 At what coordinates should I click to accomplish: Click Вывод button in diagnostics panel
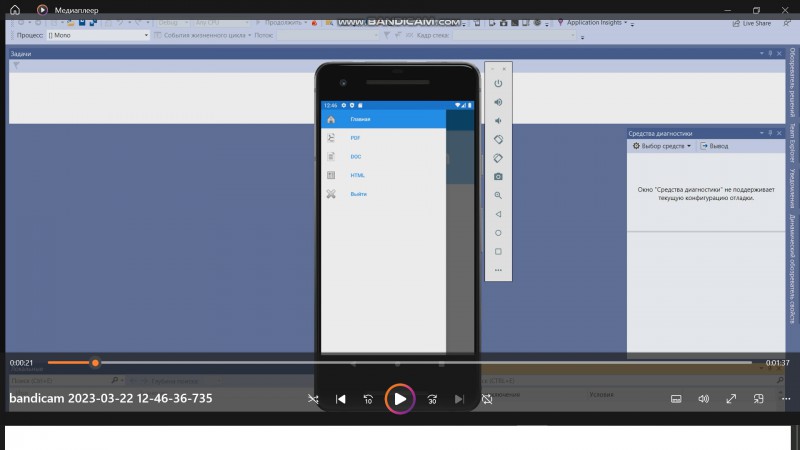[714, 146]
